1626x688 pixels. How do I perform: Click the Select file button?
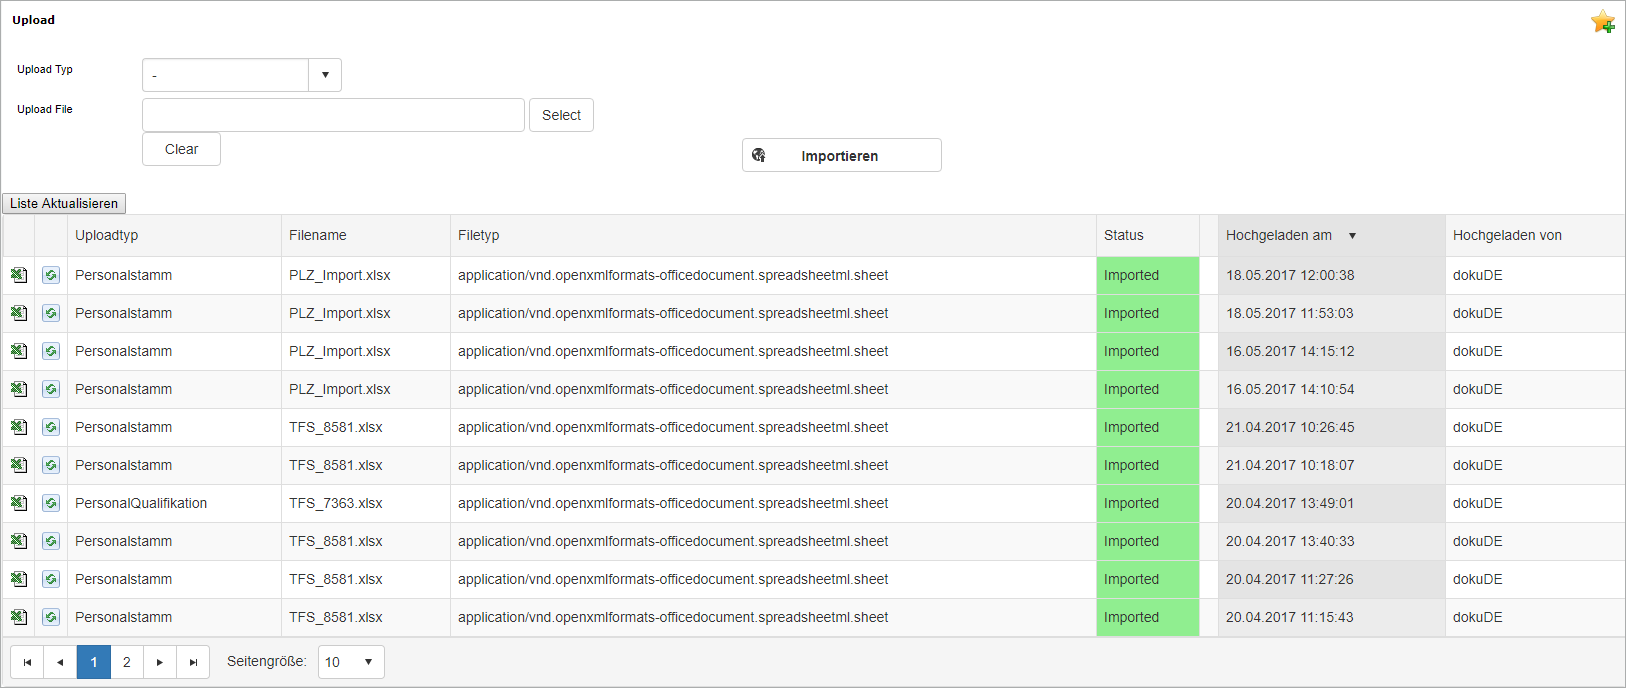(x=561, y=115)
